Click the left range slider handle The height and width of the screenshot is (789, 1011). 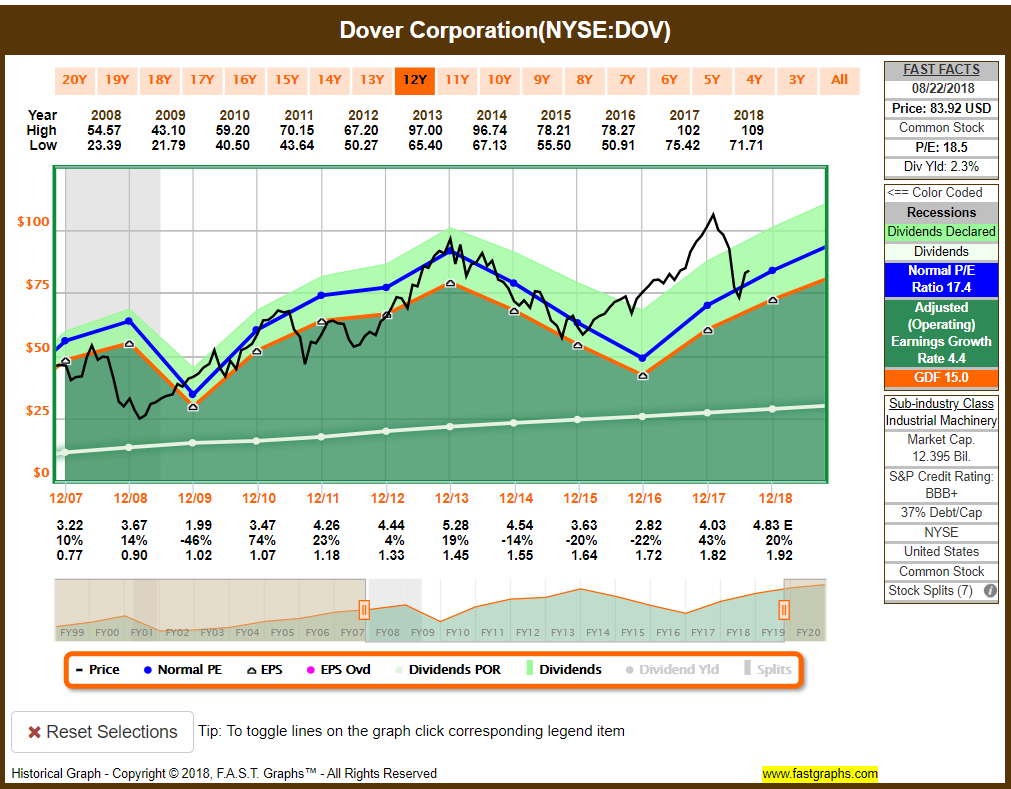click(x=364, y=609)
